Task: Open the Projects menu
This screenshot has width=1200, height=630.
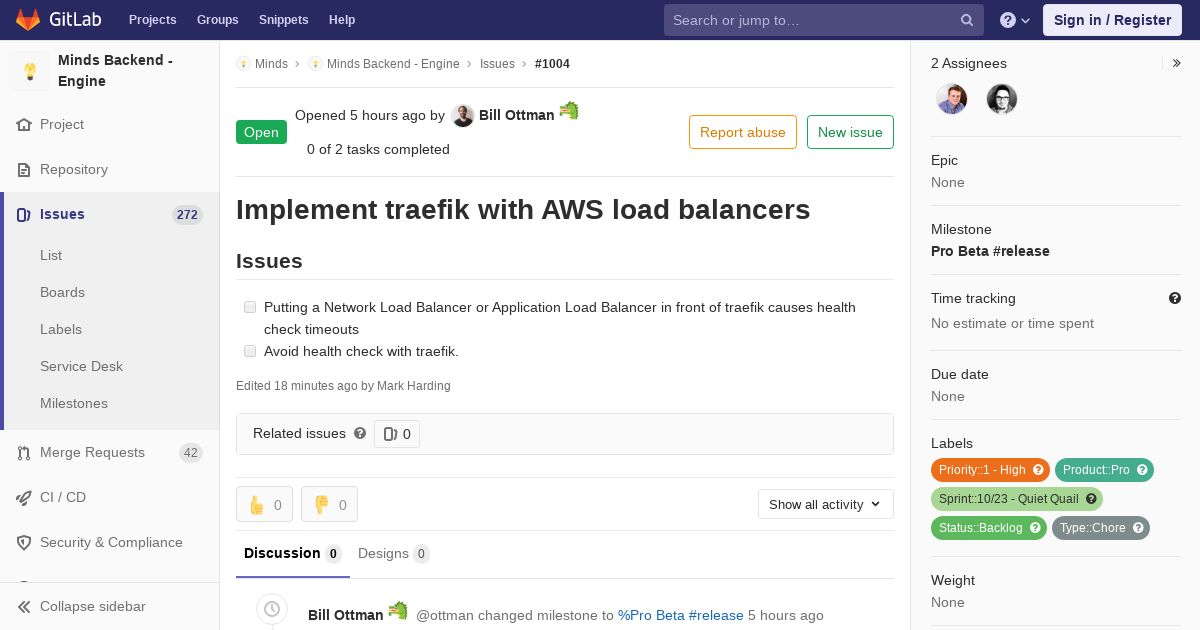Action: [153, 20]
